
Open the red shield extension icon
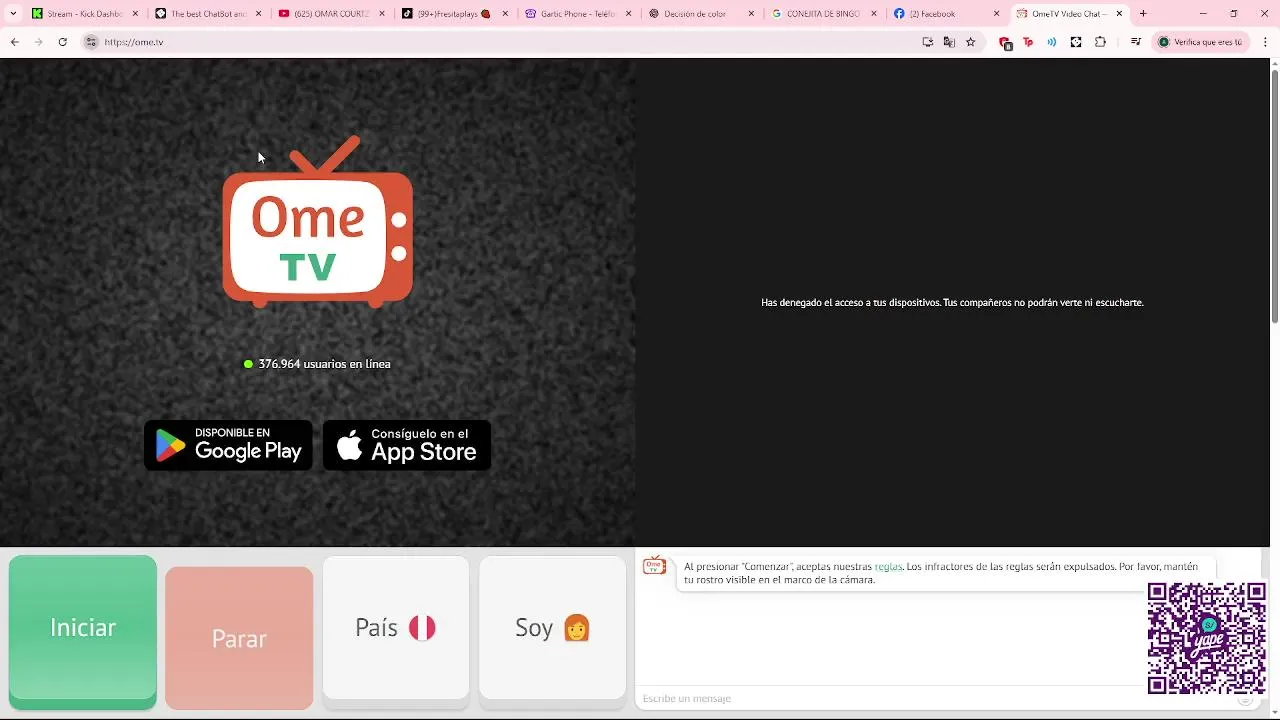coord(1006,43)
